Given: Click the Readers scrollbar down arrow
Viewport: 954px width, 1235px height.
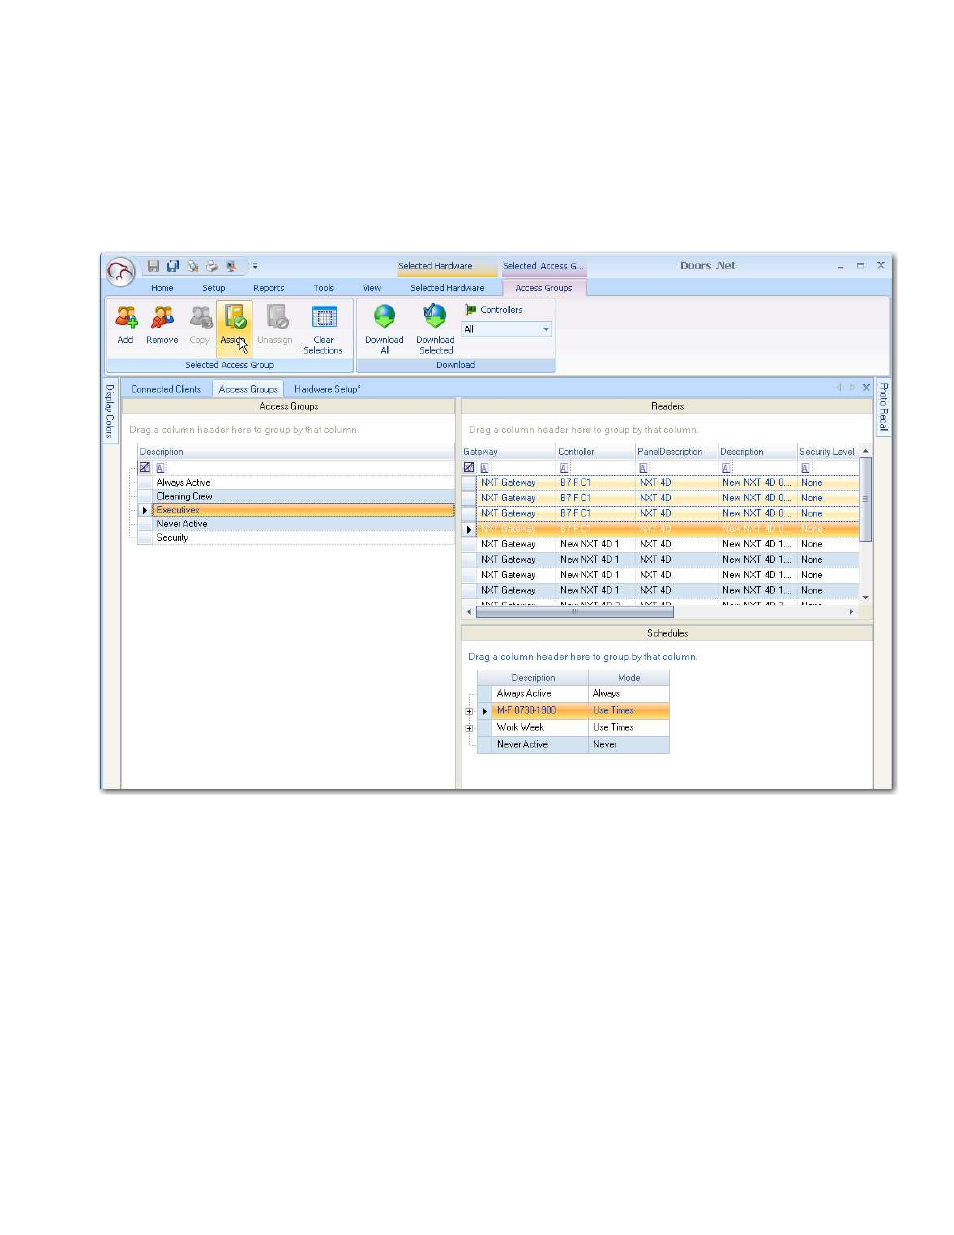Looking at the screenshot, I should (866, 597).
